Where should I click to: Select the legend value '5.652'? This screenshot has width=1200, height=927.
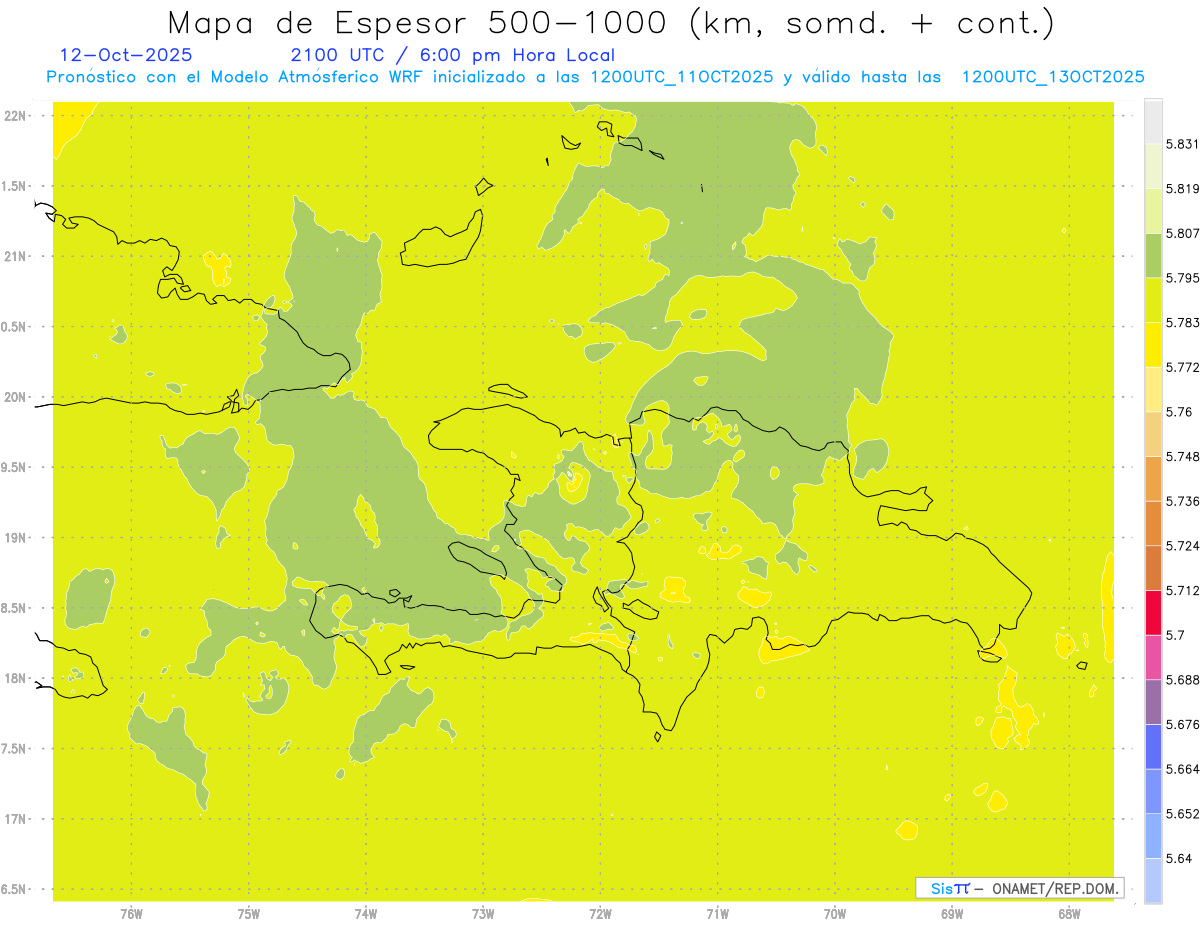[1183, 814]
